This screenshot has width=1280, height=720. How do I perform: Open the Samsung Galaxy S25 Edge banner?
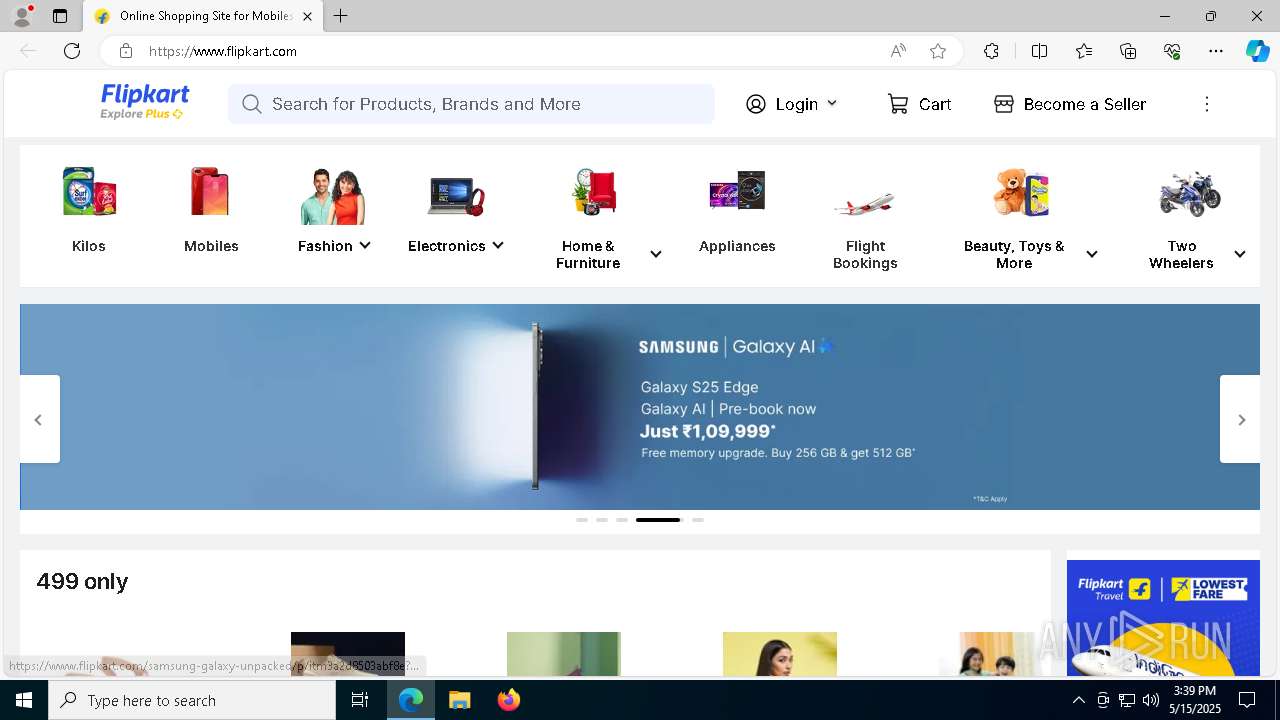640,407
